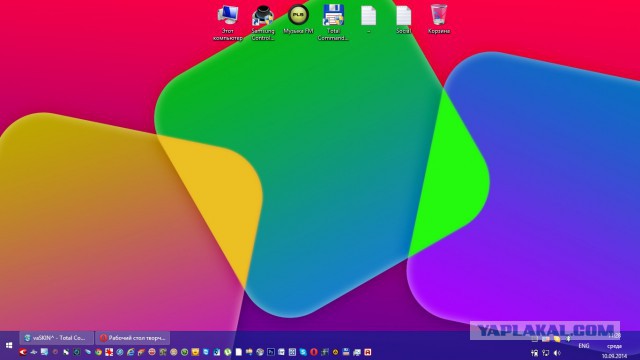Open the red A icon on taskbar

click(367, 352)
